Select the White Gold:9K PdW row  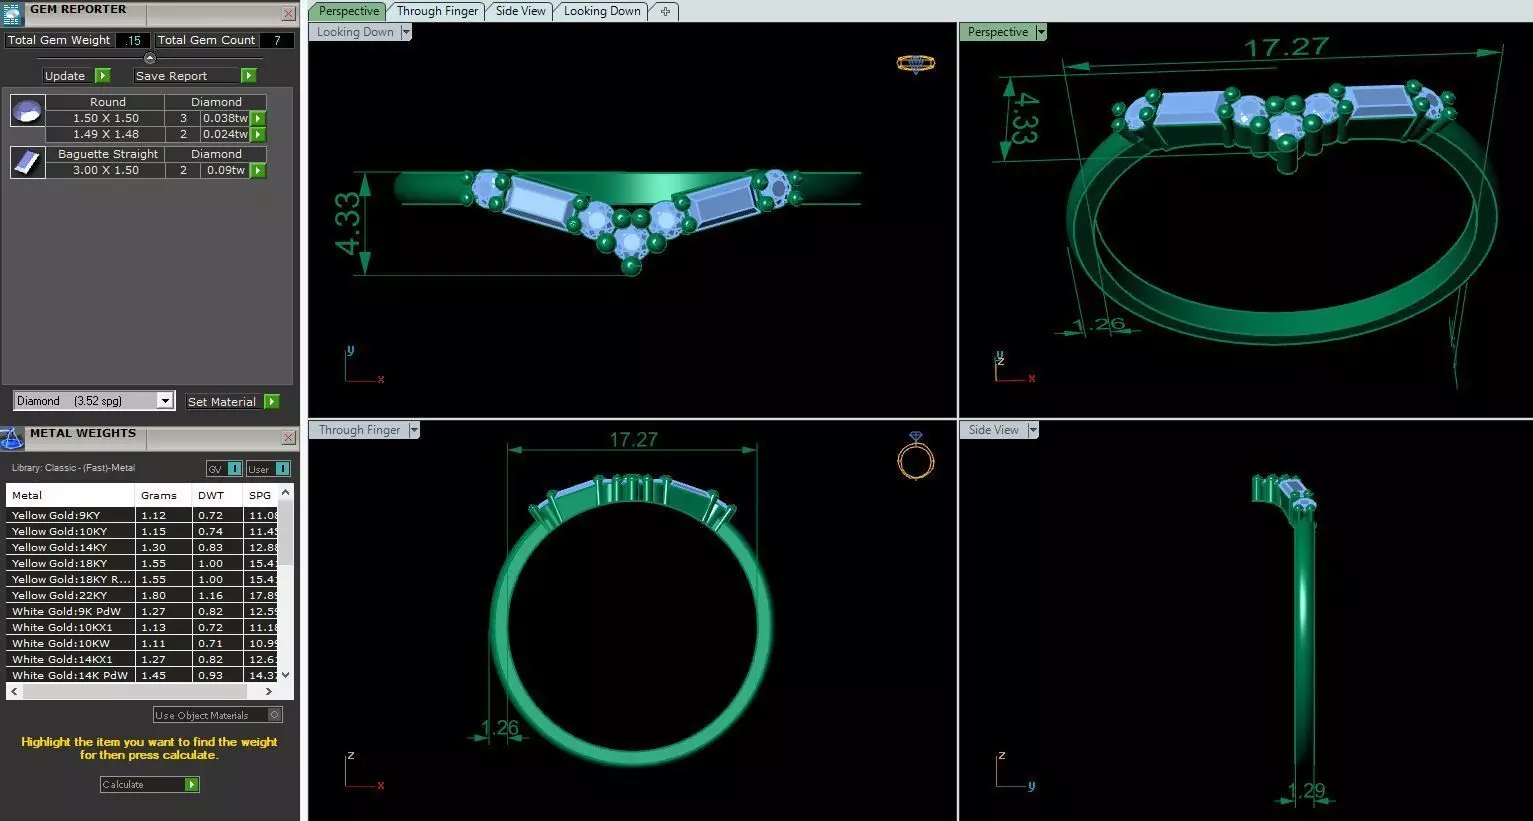(142, 611)
